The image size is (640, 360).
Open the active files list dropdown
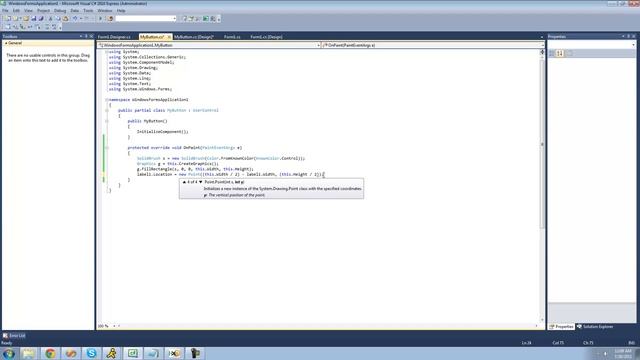(542, 37)
